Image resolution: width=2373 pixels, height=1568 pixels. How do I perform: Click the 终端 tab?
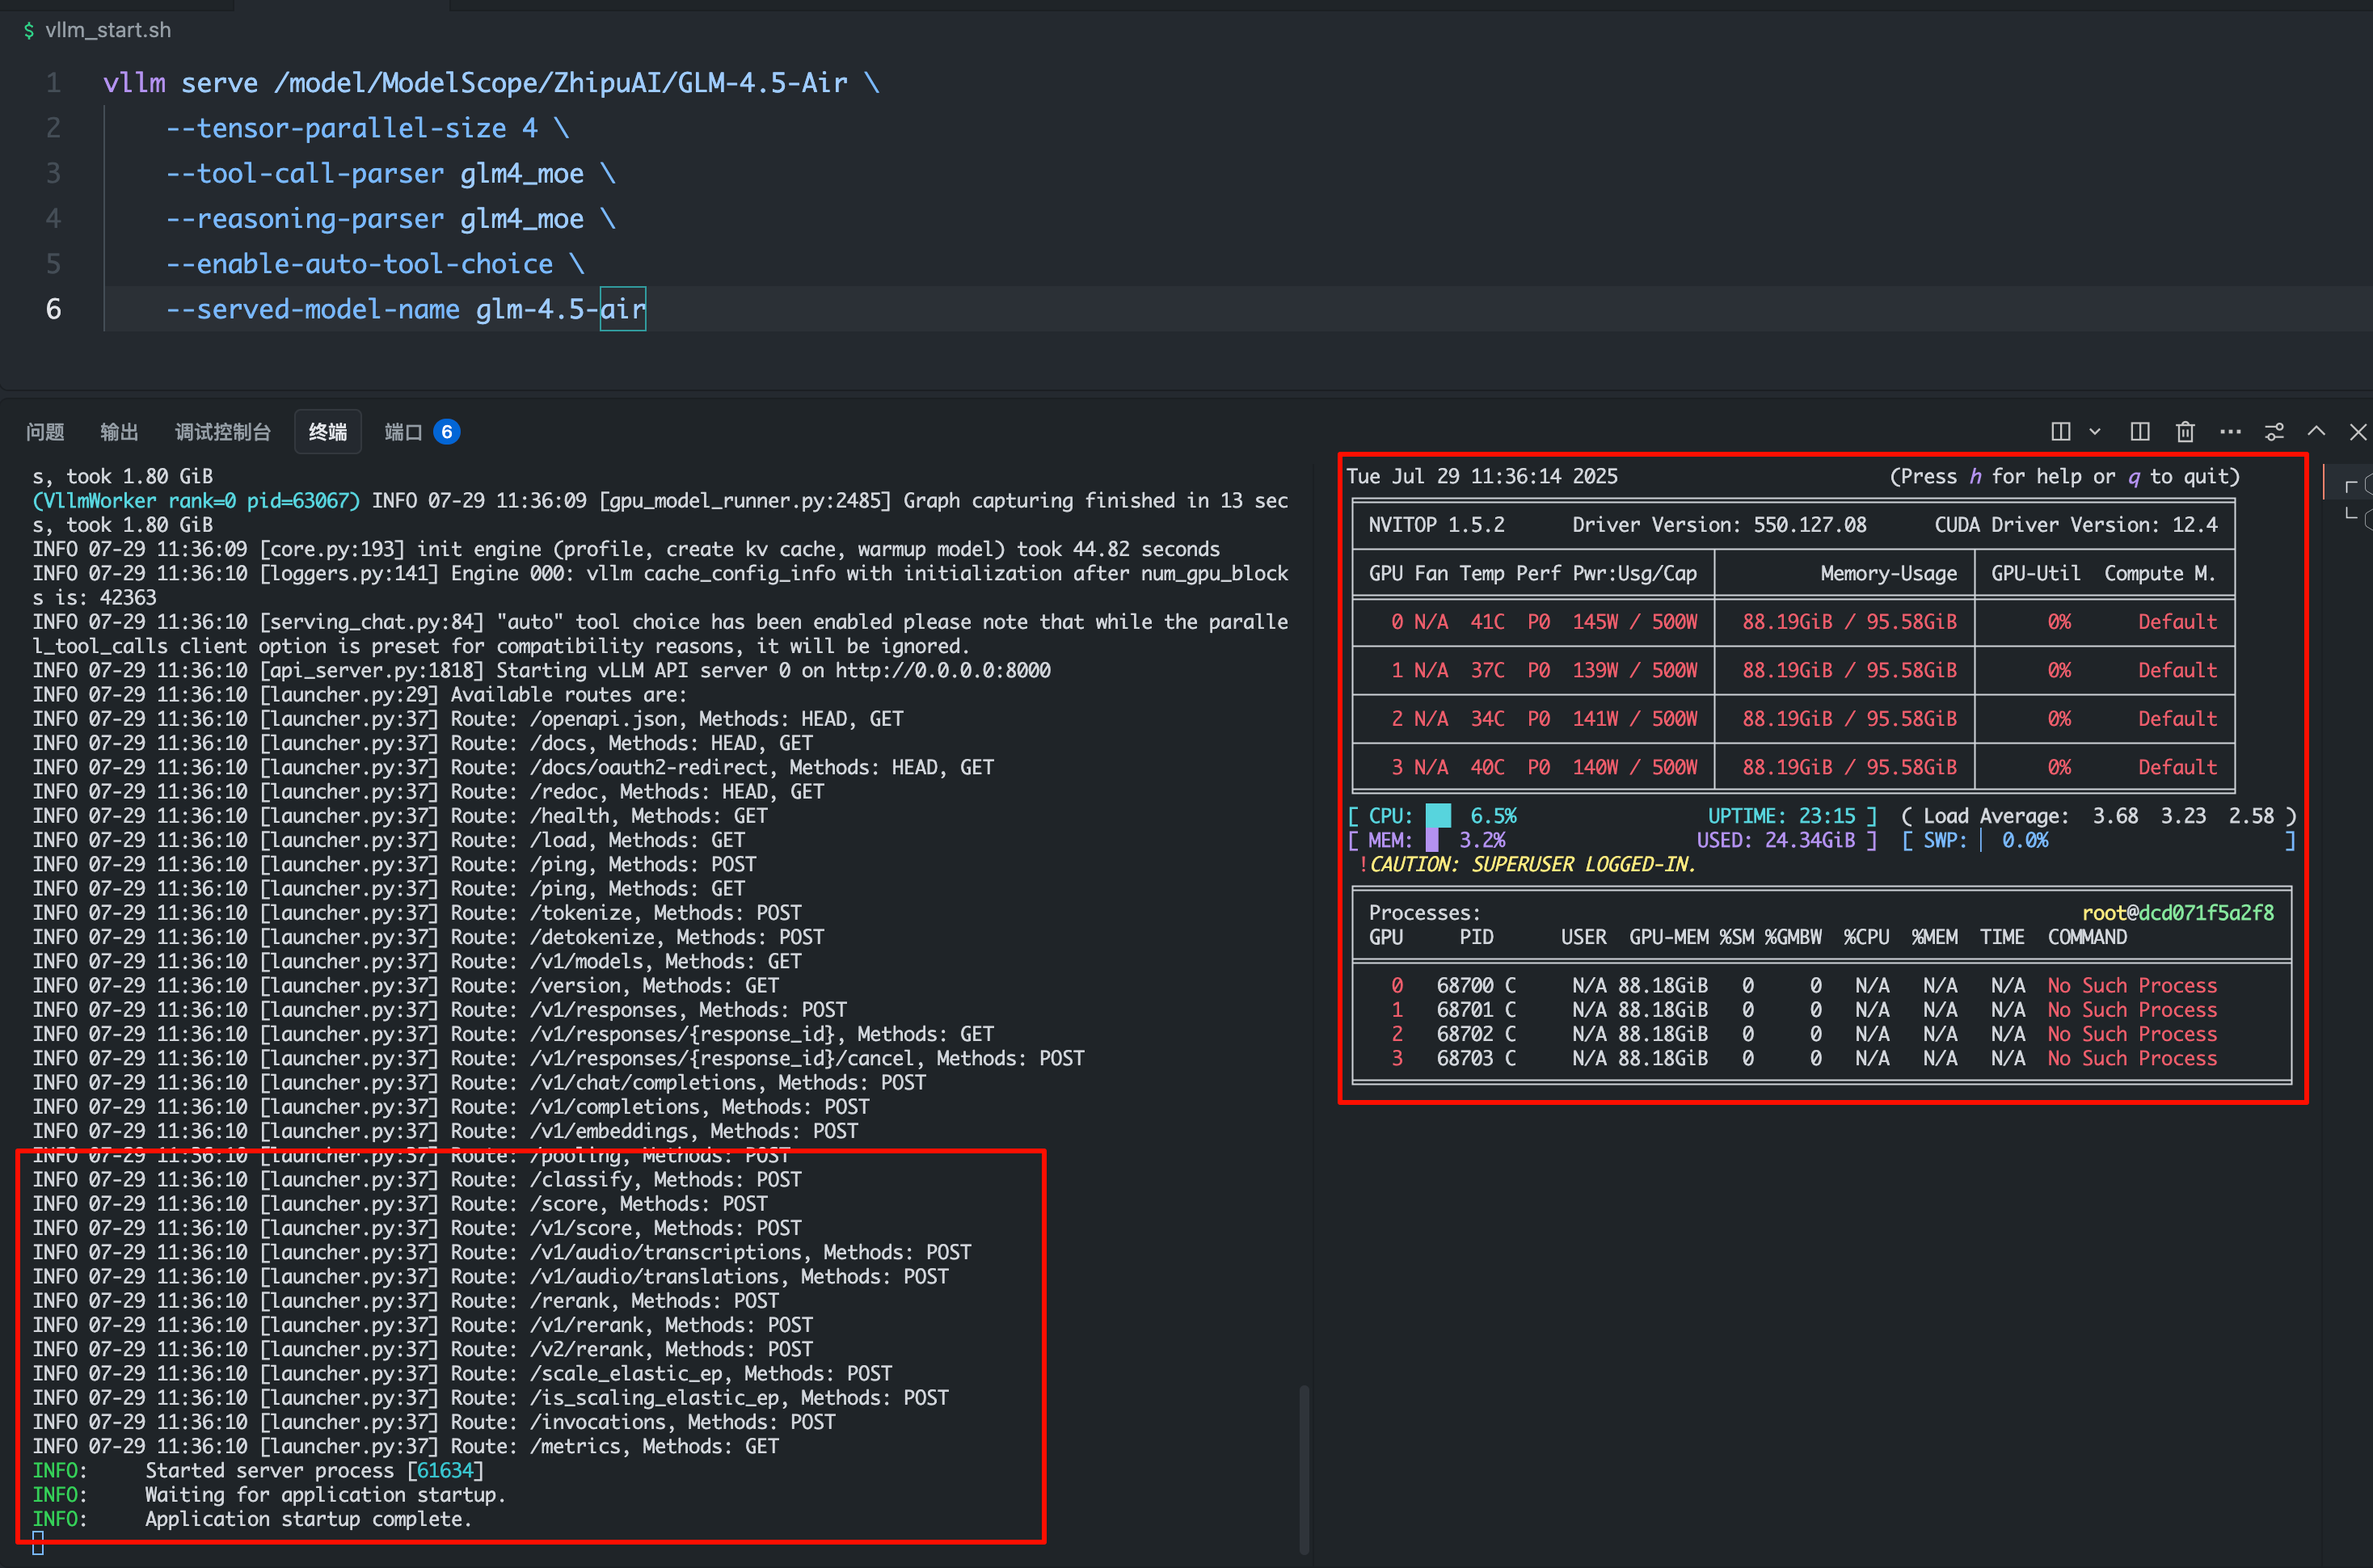tap(327, 432)
